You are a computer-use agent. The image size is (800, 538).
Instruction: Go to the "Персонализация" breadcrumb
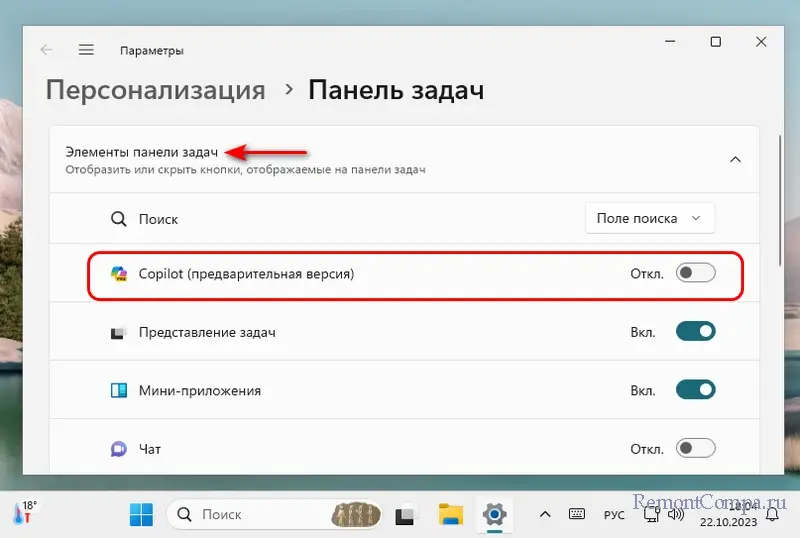(x=155, y=90)
